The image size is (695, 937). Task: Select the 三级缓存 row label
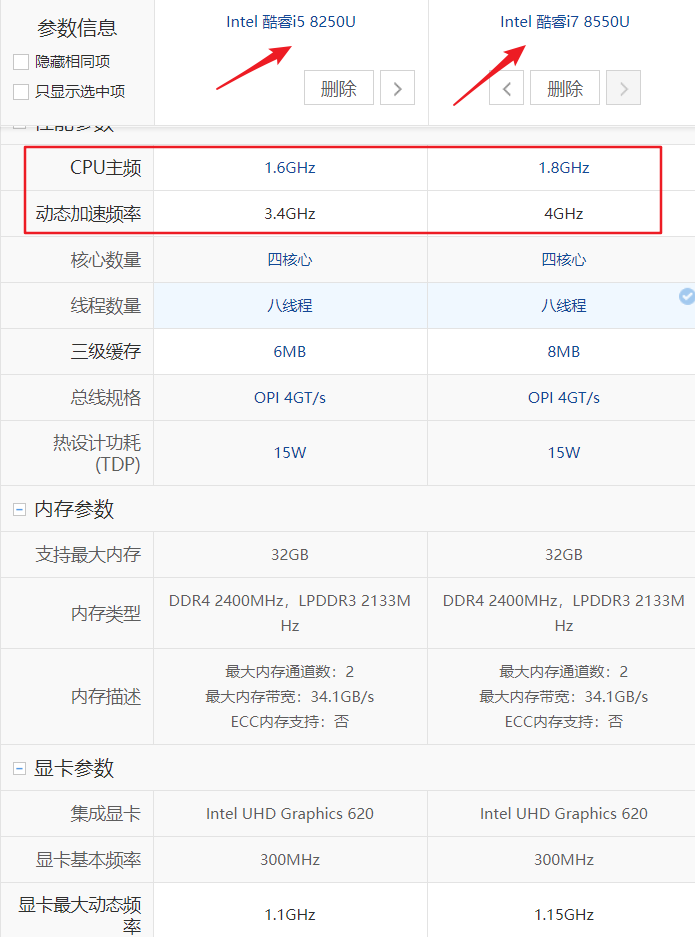click(x=106, y=352)
